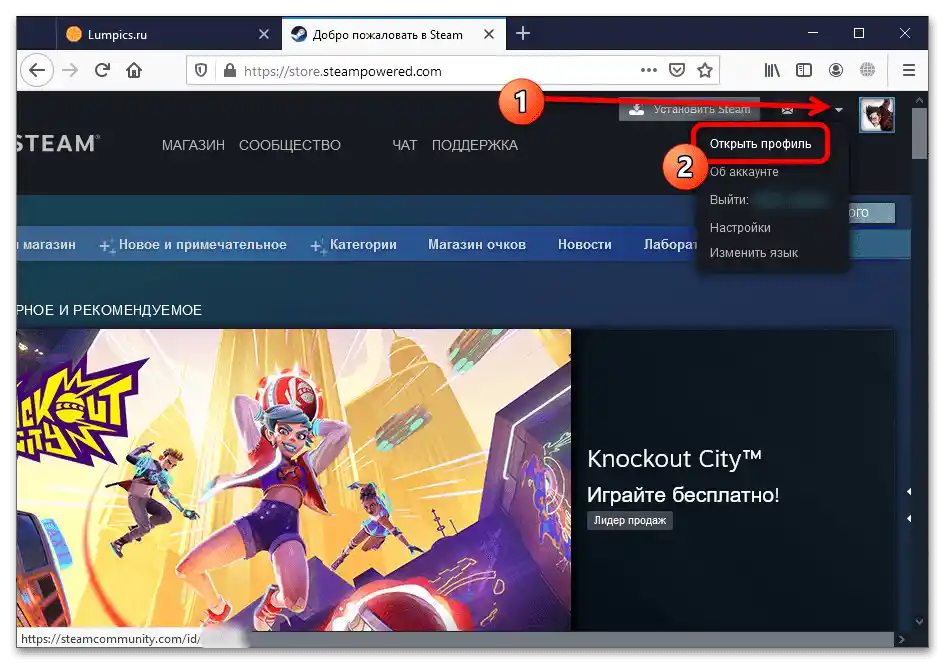Screen dimensions: 945x664
Task: Open Настройки from account menu
Action: (739, 228)
